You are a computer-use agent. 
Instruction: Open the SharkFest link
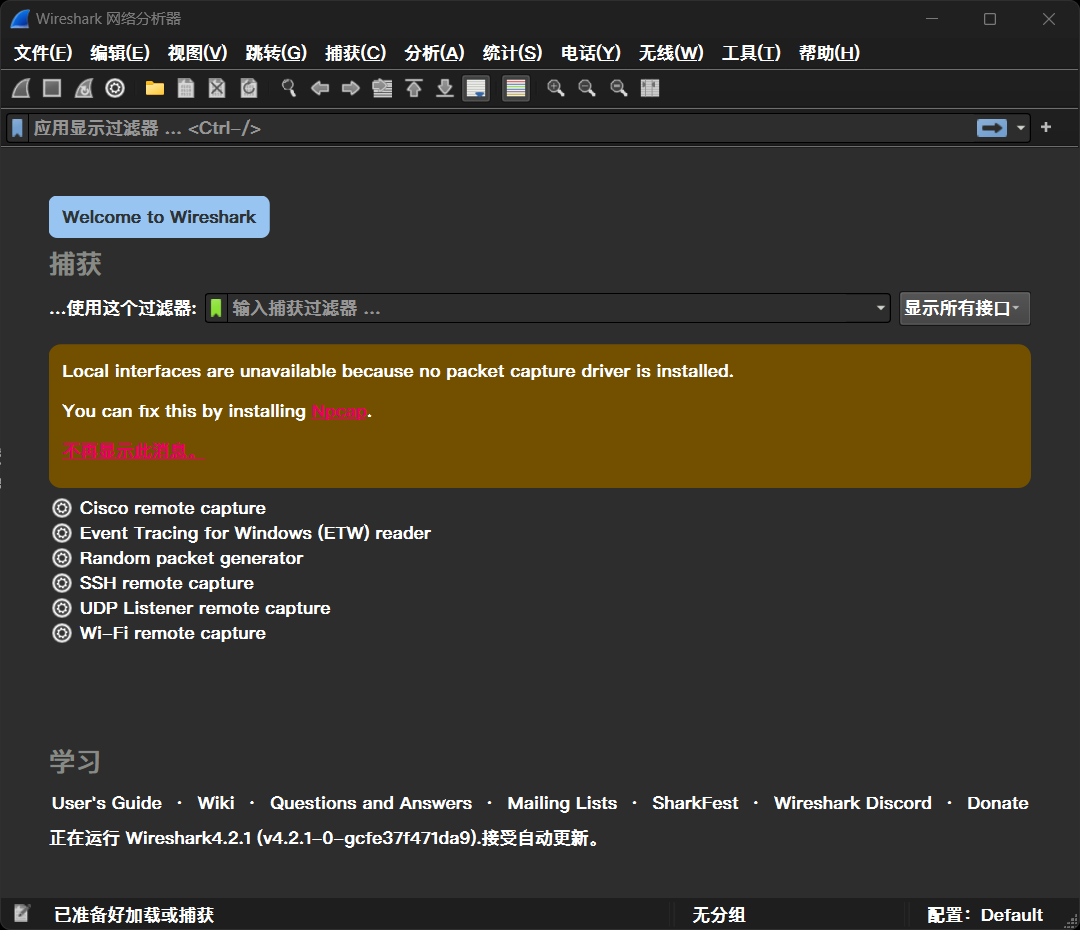coord(695,803)
